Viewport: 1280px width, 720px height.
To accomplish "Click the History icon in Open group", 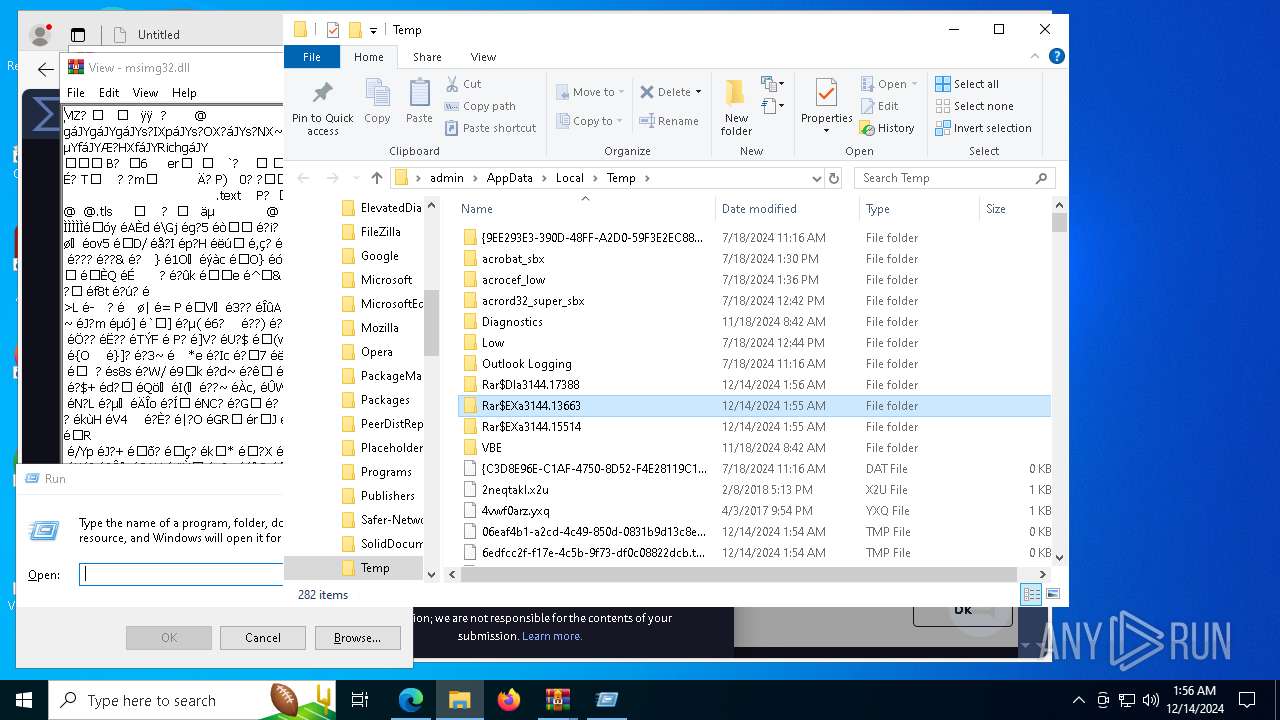I will 867,128.
